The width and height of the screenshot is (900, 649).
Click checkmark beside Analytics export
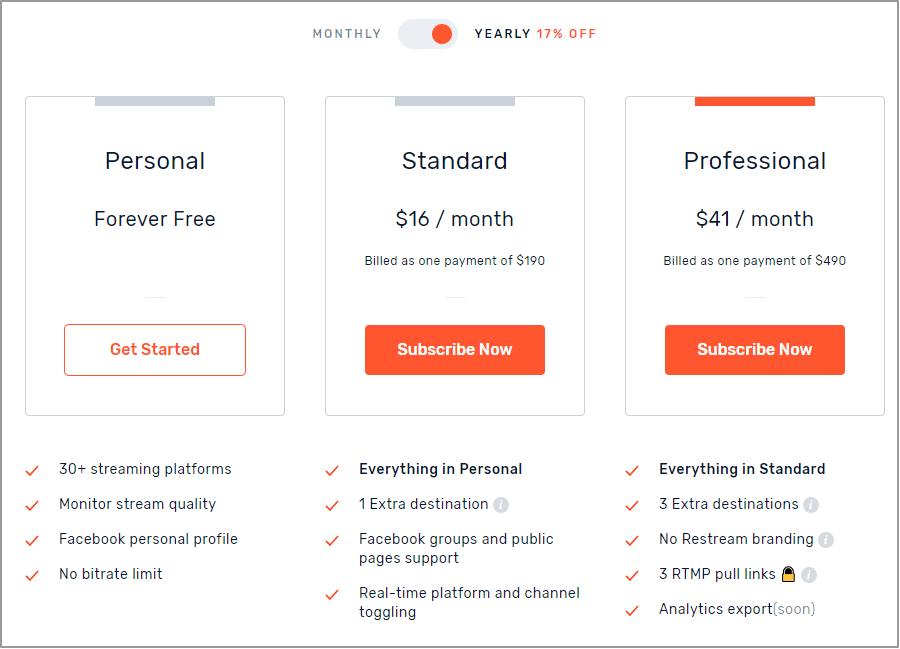(632, 611)
